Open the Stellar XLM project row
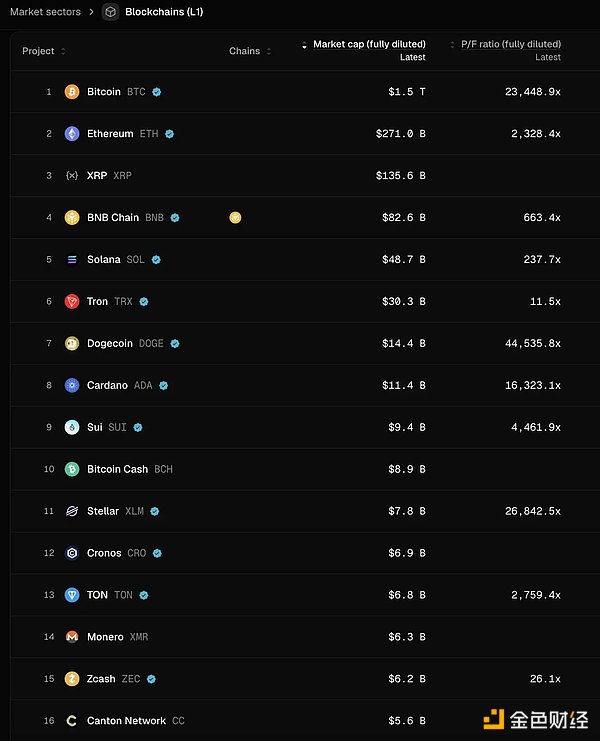 tap(103, 511)
